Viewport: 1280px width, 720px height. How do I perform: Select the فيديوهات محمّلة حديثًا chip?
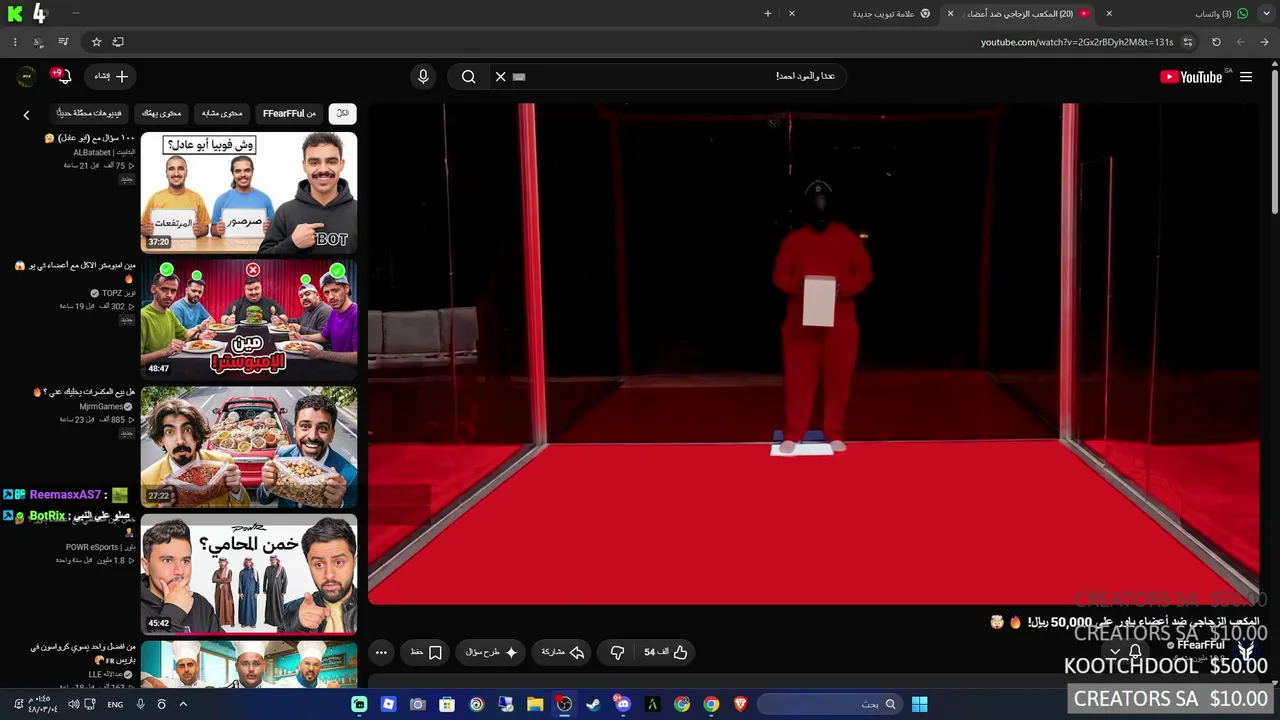89,113
